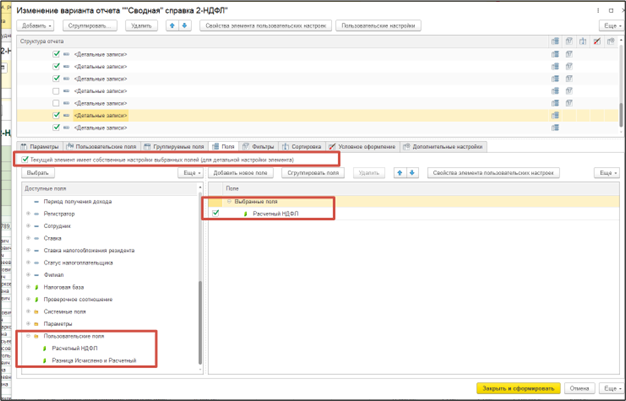Open the Добавить dropdown
This screenshot has width=626, height=401.
click(x=36, y=26)
